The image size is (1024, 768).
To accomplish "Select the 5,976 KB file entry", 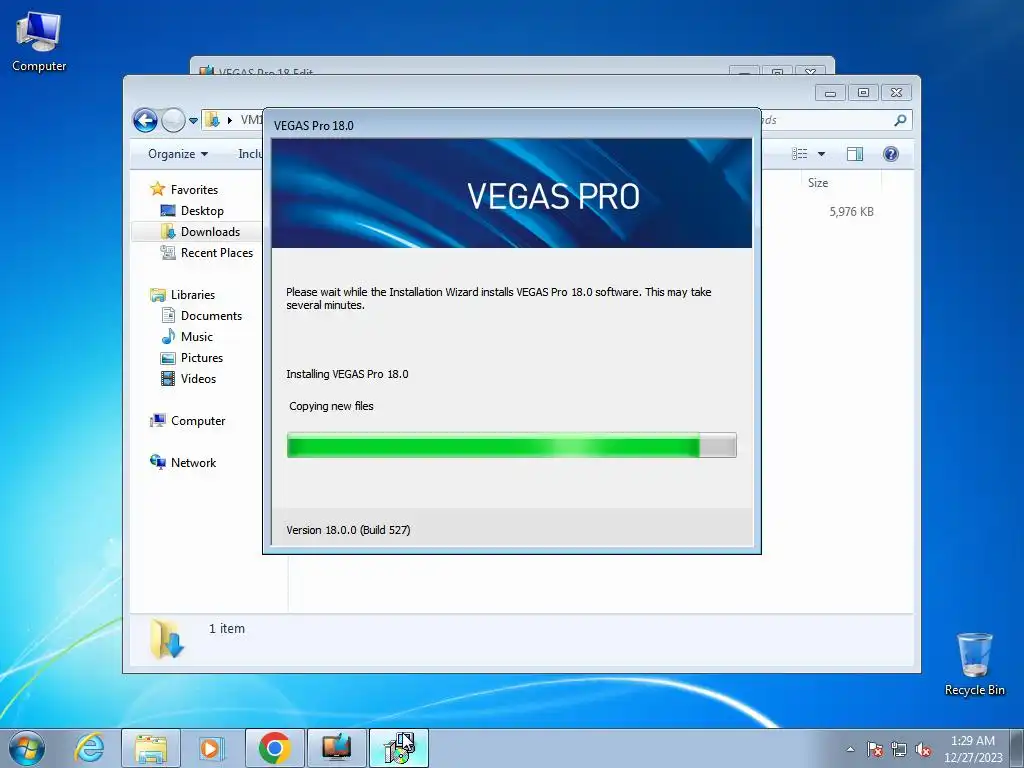I will pos(851,212).
